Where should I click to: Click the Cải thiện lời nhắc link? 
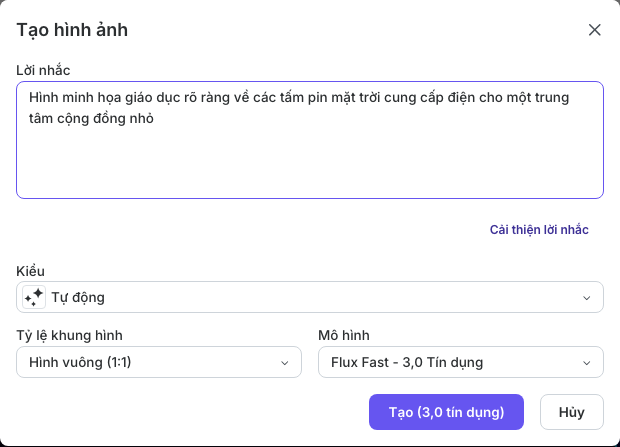click(539, 230)
